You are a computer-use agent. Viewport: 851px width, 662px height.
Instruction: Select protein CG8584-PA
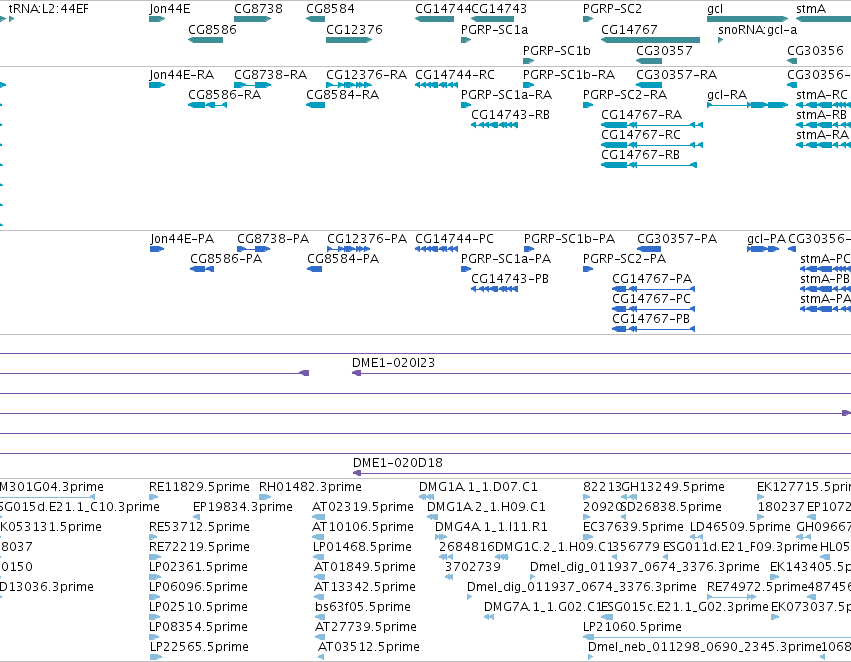pyautogui.click(x=343, y=259)
